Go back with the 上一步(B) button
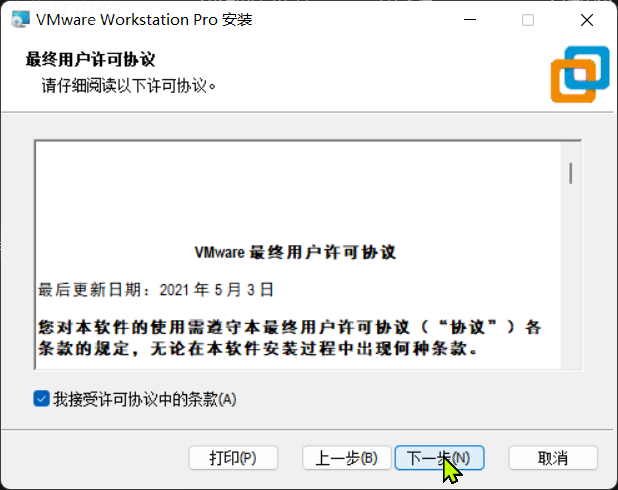Screen dimensions: 618x490 pyautogui.click(x=346, y=458)
